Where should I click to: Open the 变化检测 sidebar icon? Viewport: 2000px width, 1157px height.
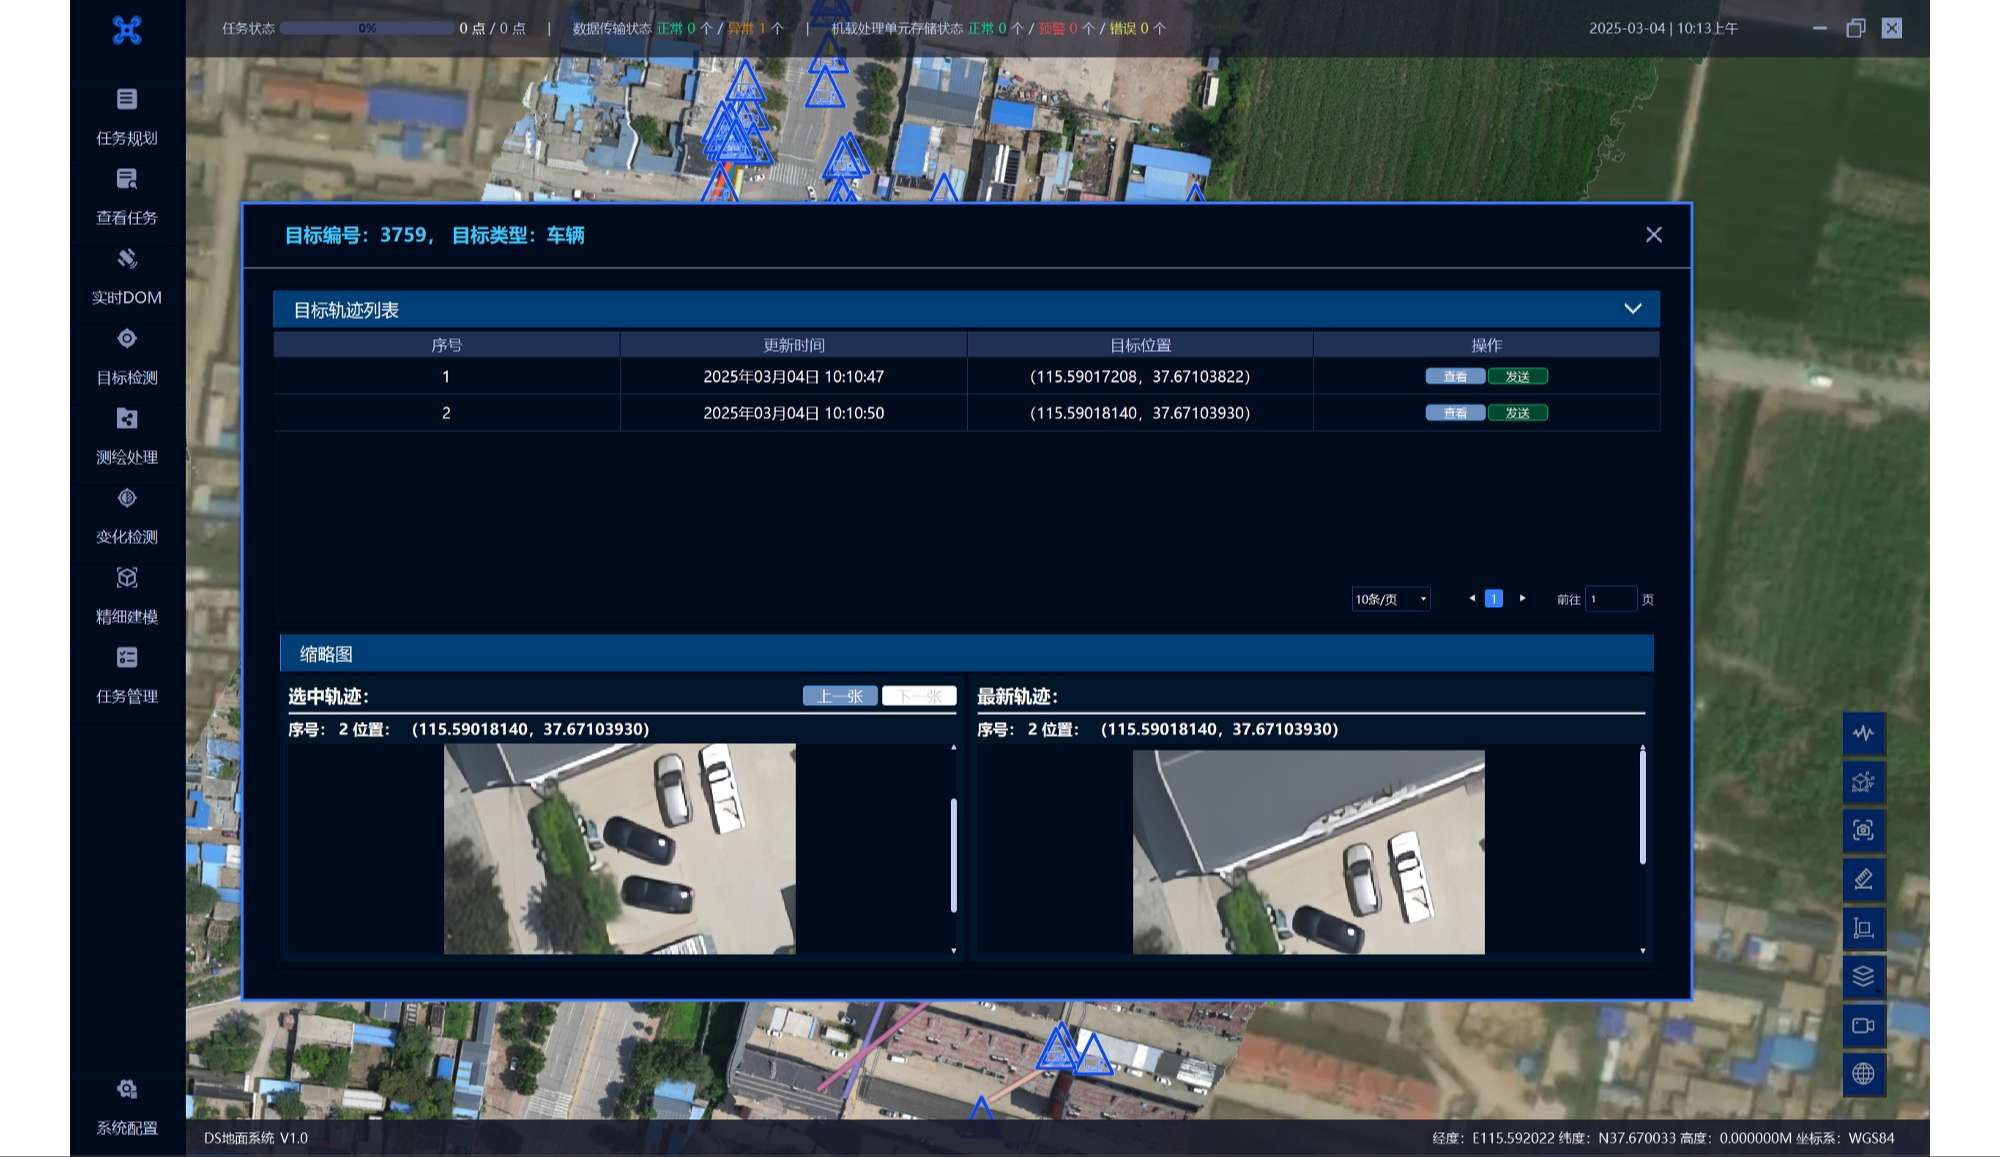click(x=126, y=498)
